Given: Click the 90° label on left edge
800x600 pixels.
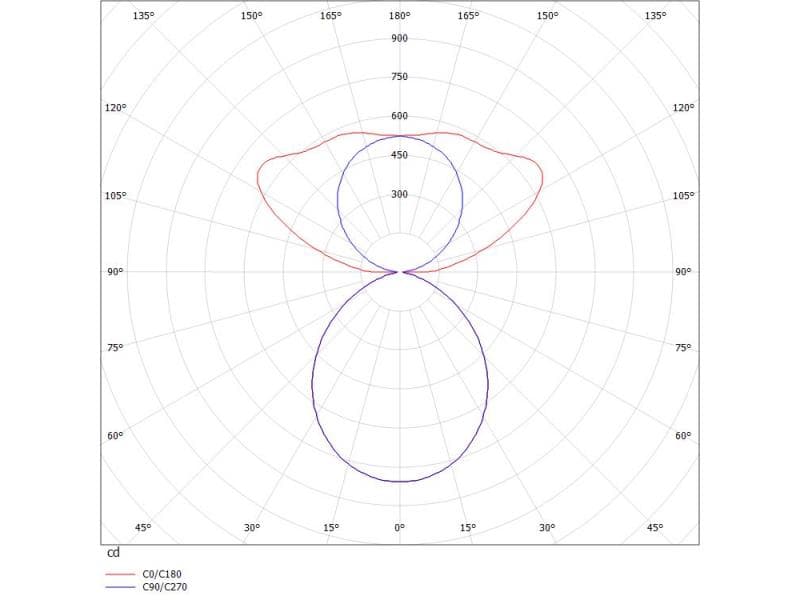Looking at the screenshot, I should click(x=114, y=272).
